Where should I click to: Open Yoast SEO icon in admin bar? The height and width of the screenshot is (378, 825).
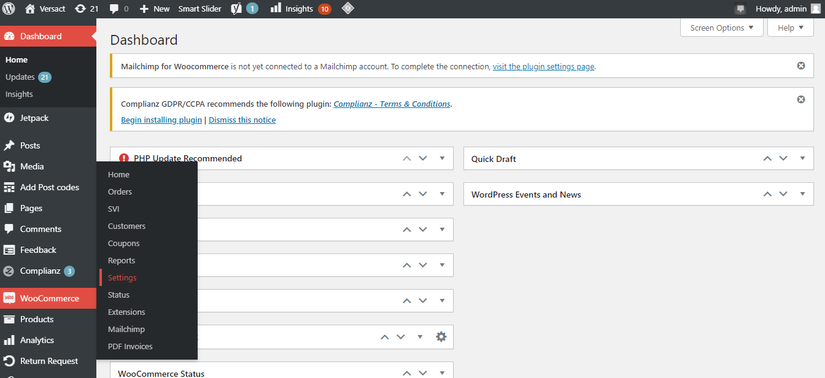pyautogui.click(x=236, y=8)
